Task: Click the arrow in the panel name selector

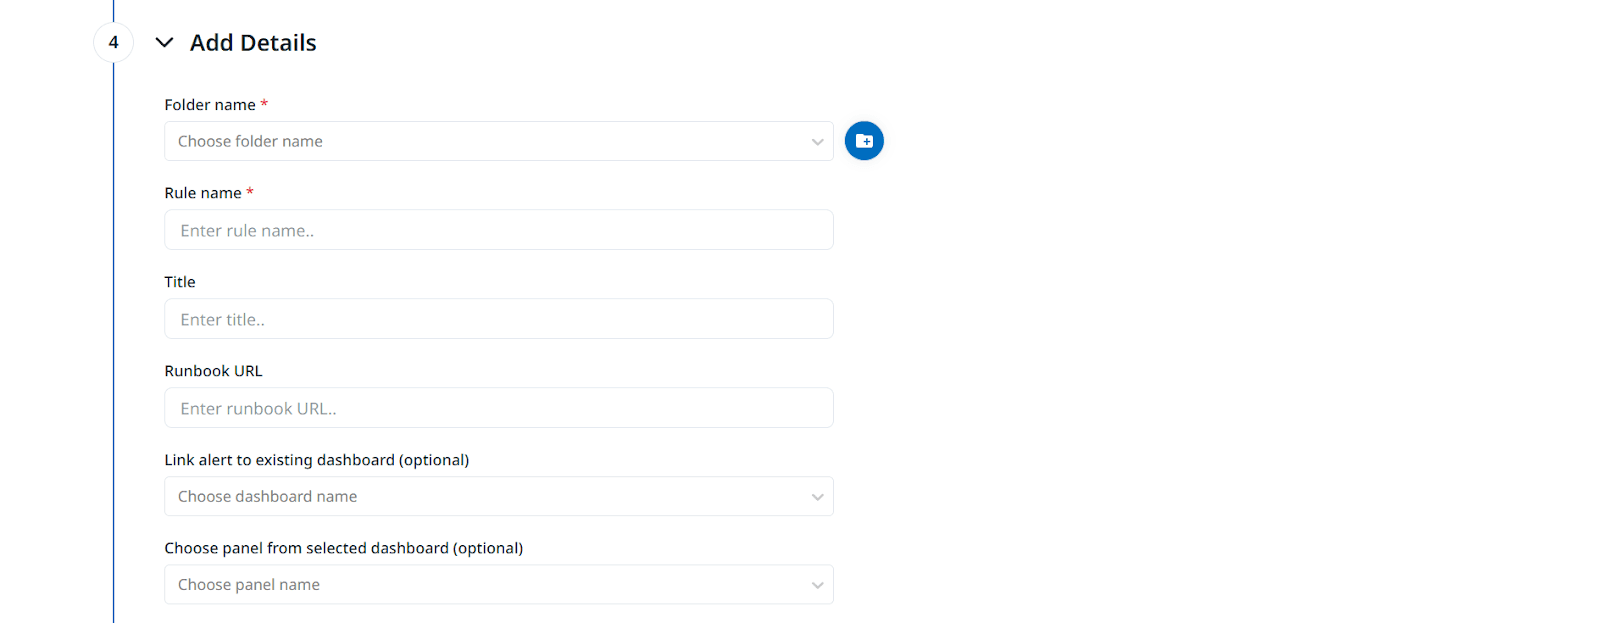Action: [817, 585]
